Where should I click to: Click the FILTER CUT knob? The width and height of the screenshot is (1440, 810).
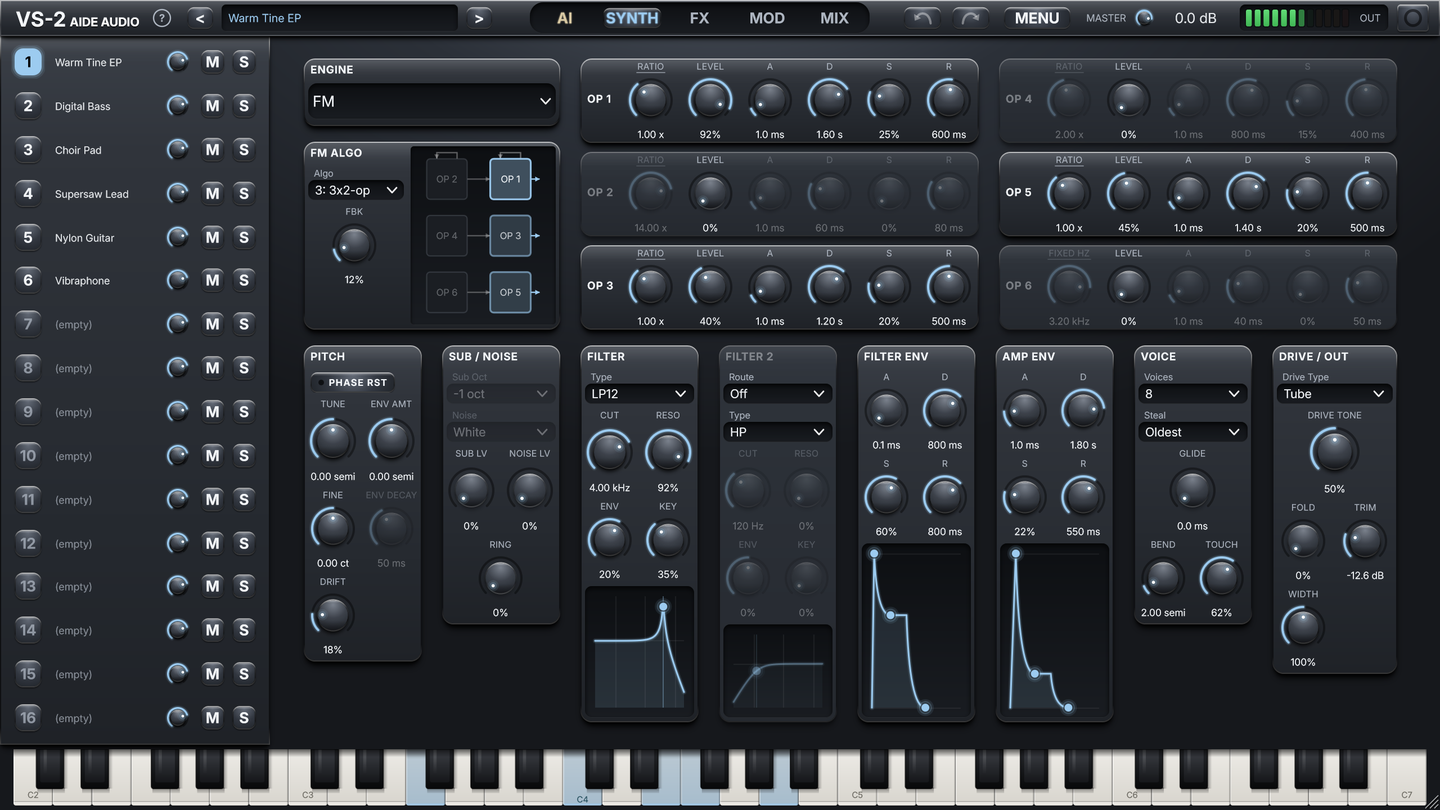tap(609, 452)
